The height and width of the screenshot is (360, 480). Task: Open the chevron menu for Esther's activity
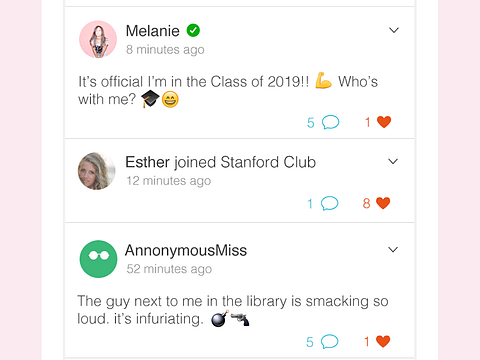coord(393,162)
